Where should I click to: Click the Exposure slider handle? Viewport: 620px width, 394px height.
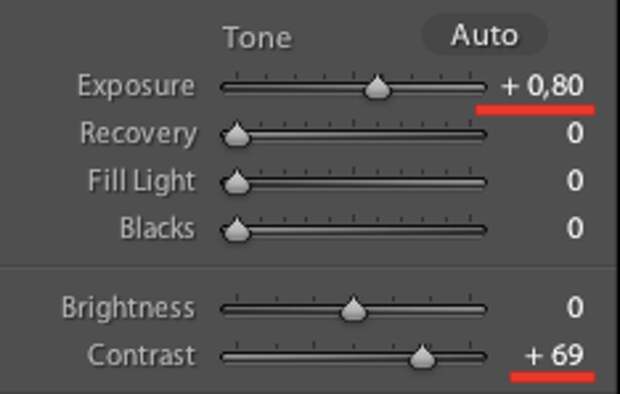(x=377, y=87)
